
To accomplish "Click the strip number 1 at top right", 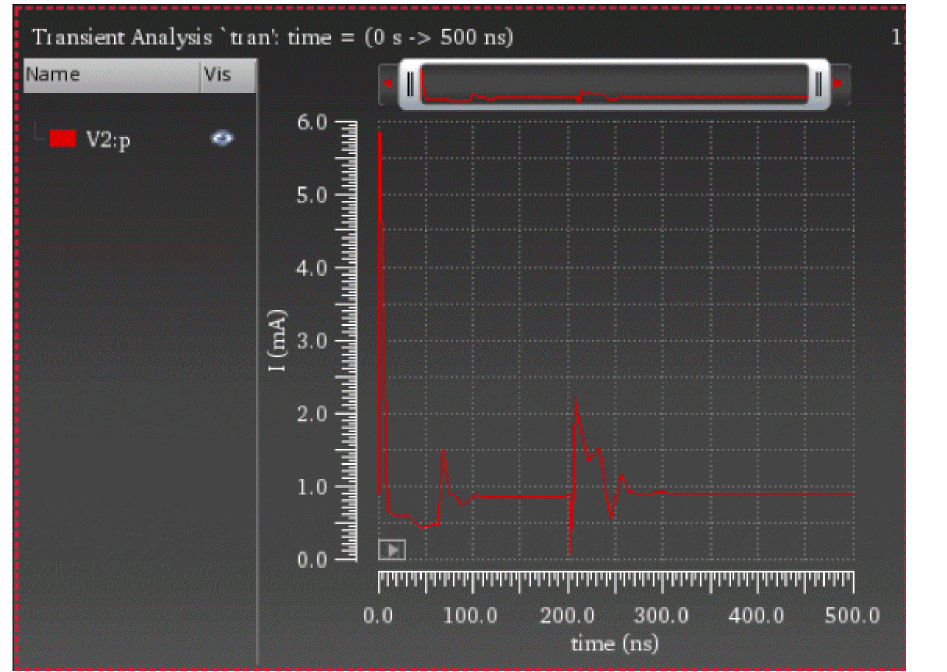I will tap(896, 37).
